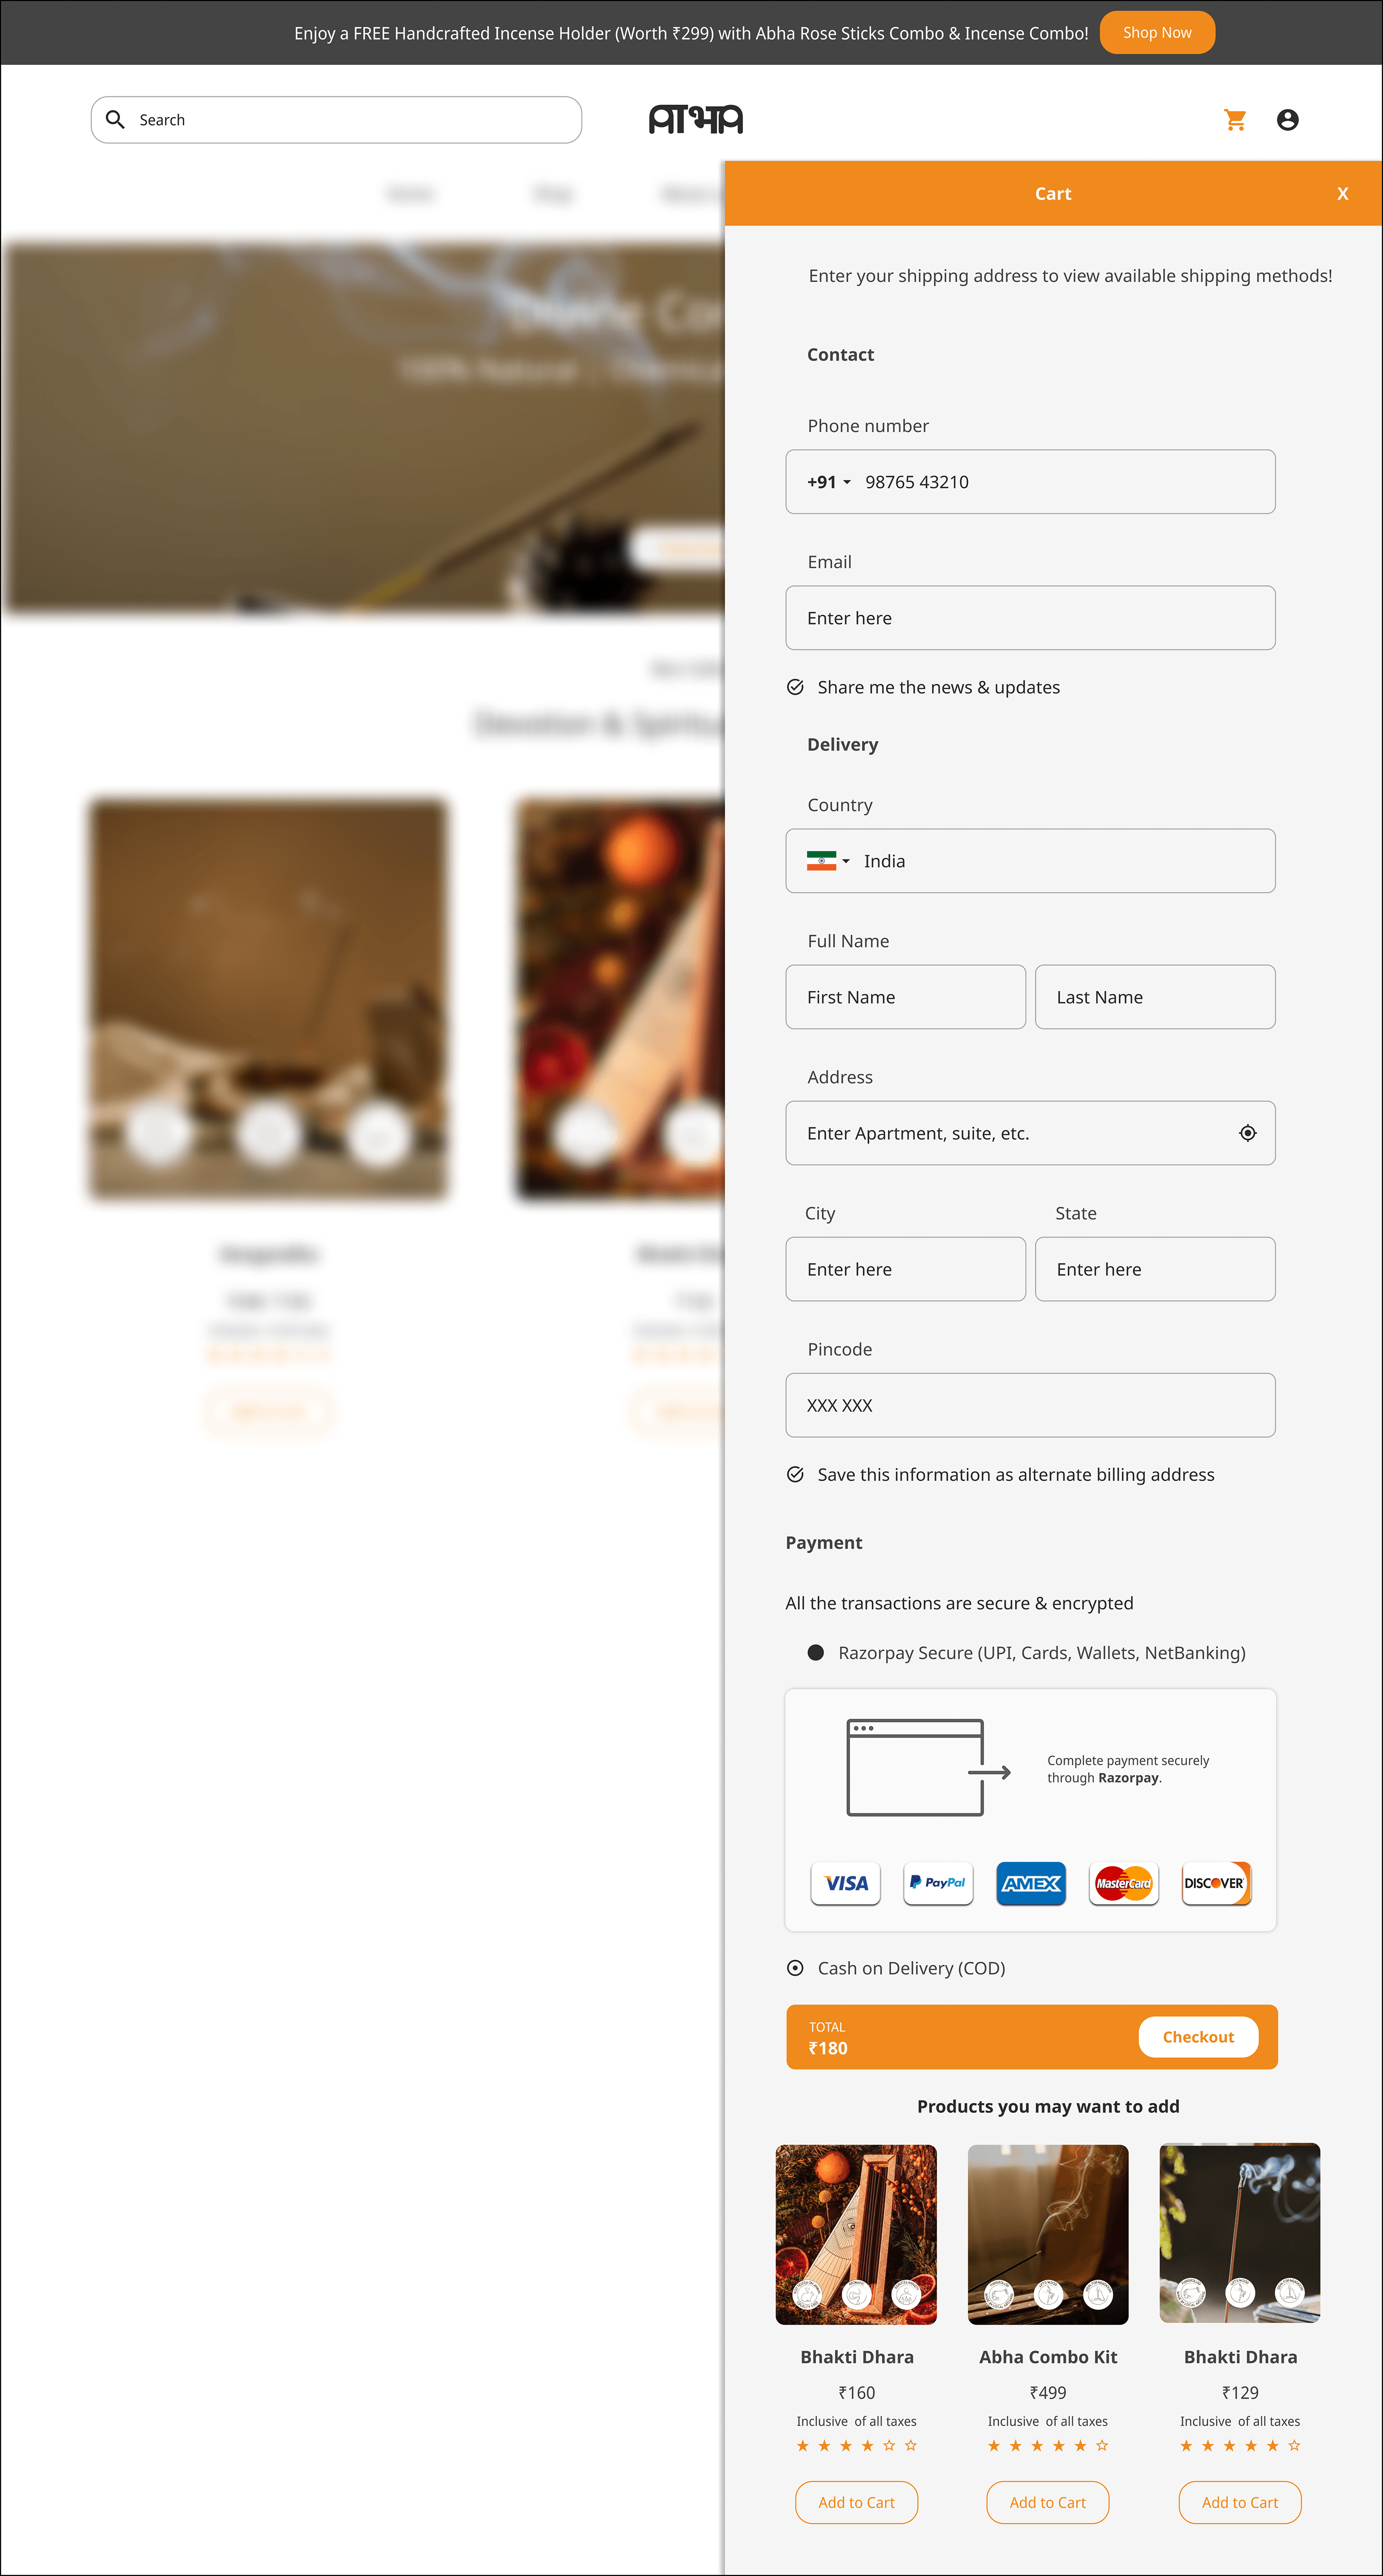
Task: Open the ₹160 Bhakti Dhara product image
Action: pyautogui.click(x=856, y=2234)
